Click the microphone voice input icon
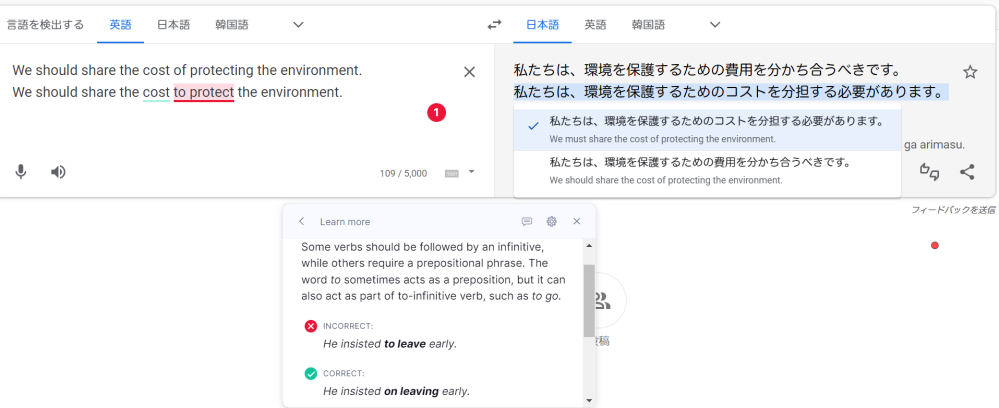The width and height of the screenshot is (999, 408). click(21, 172)
